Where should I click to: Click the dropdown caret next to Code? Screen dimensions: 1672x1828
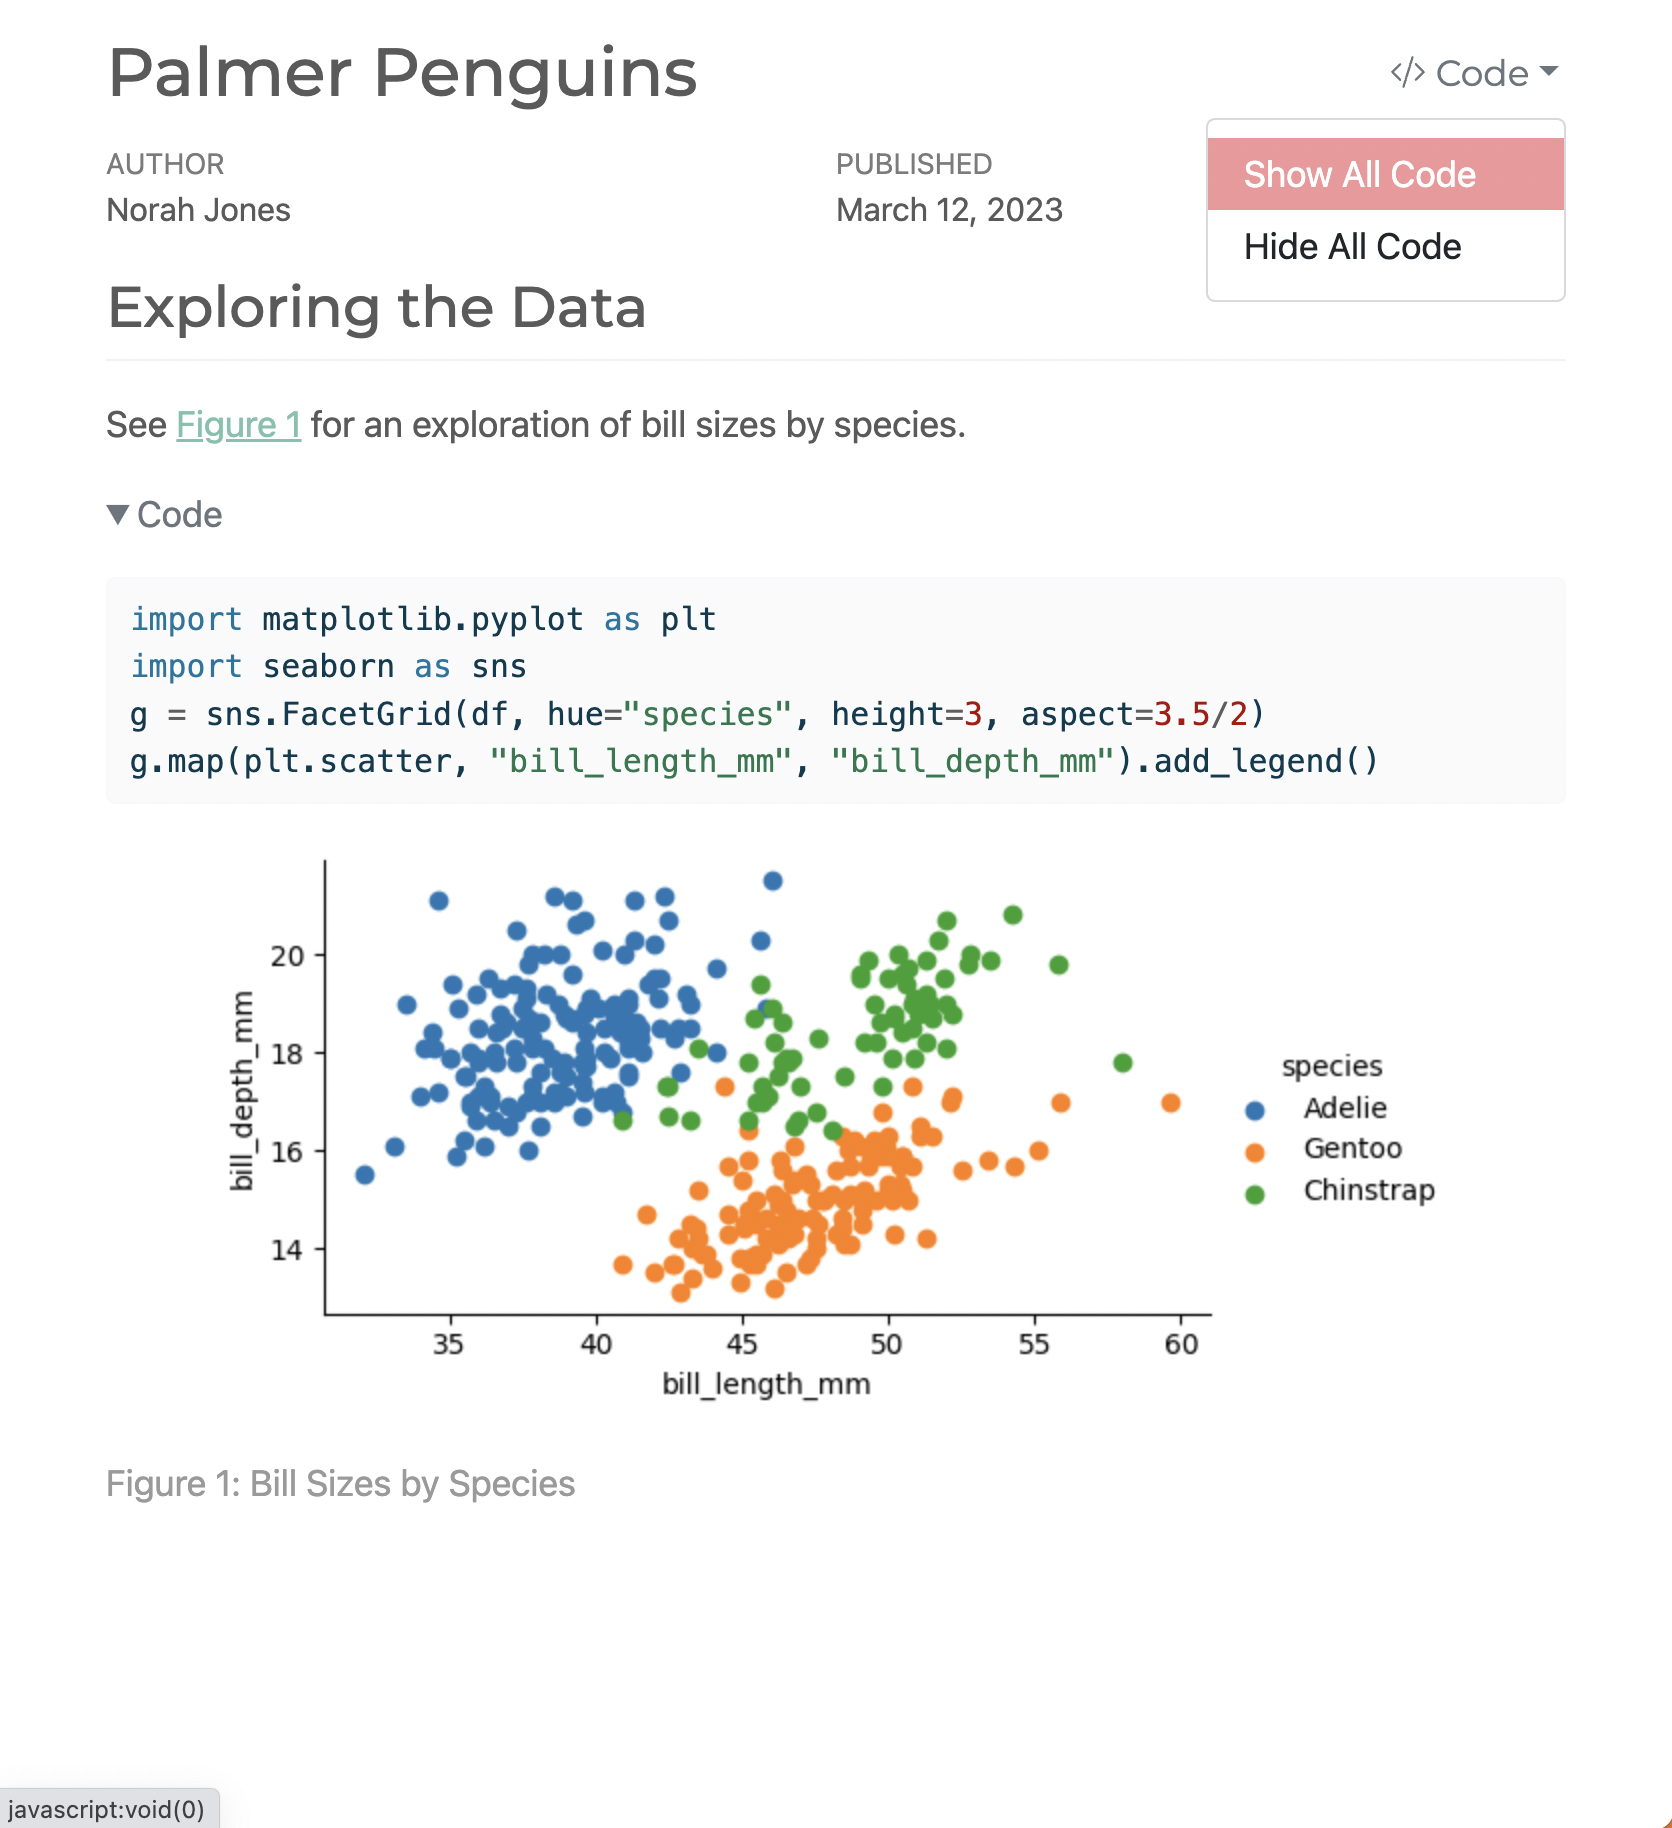click(1549, 72)
